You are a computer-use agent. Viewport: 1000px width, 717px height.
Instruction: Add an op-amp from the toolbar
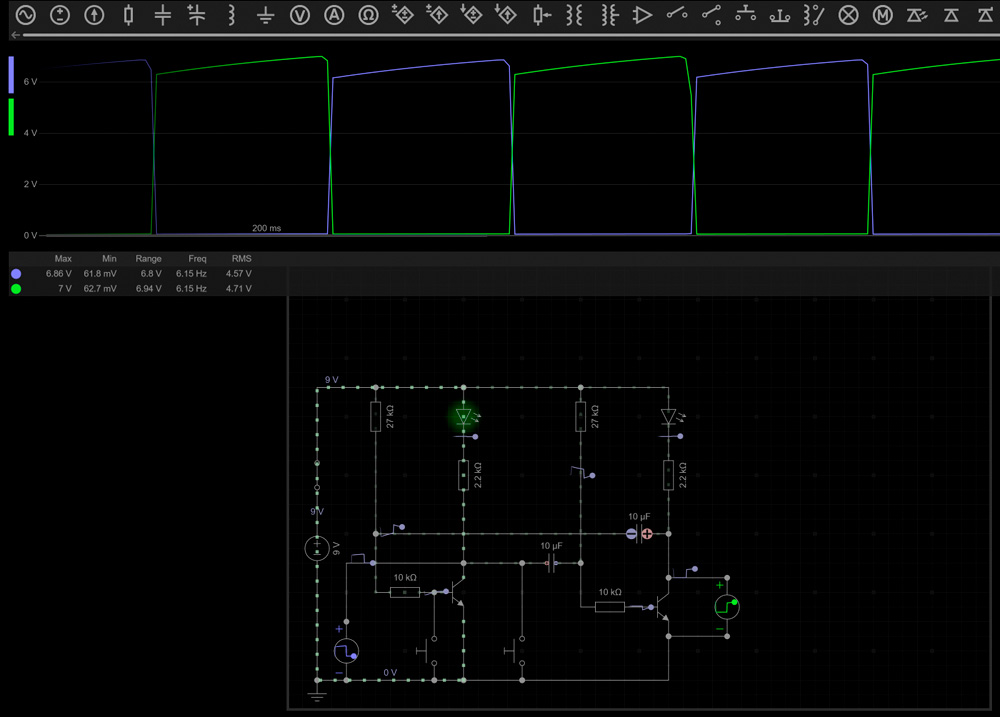pos(643,15)
